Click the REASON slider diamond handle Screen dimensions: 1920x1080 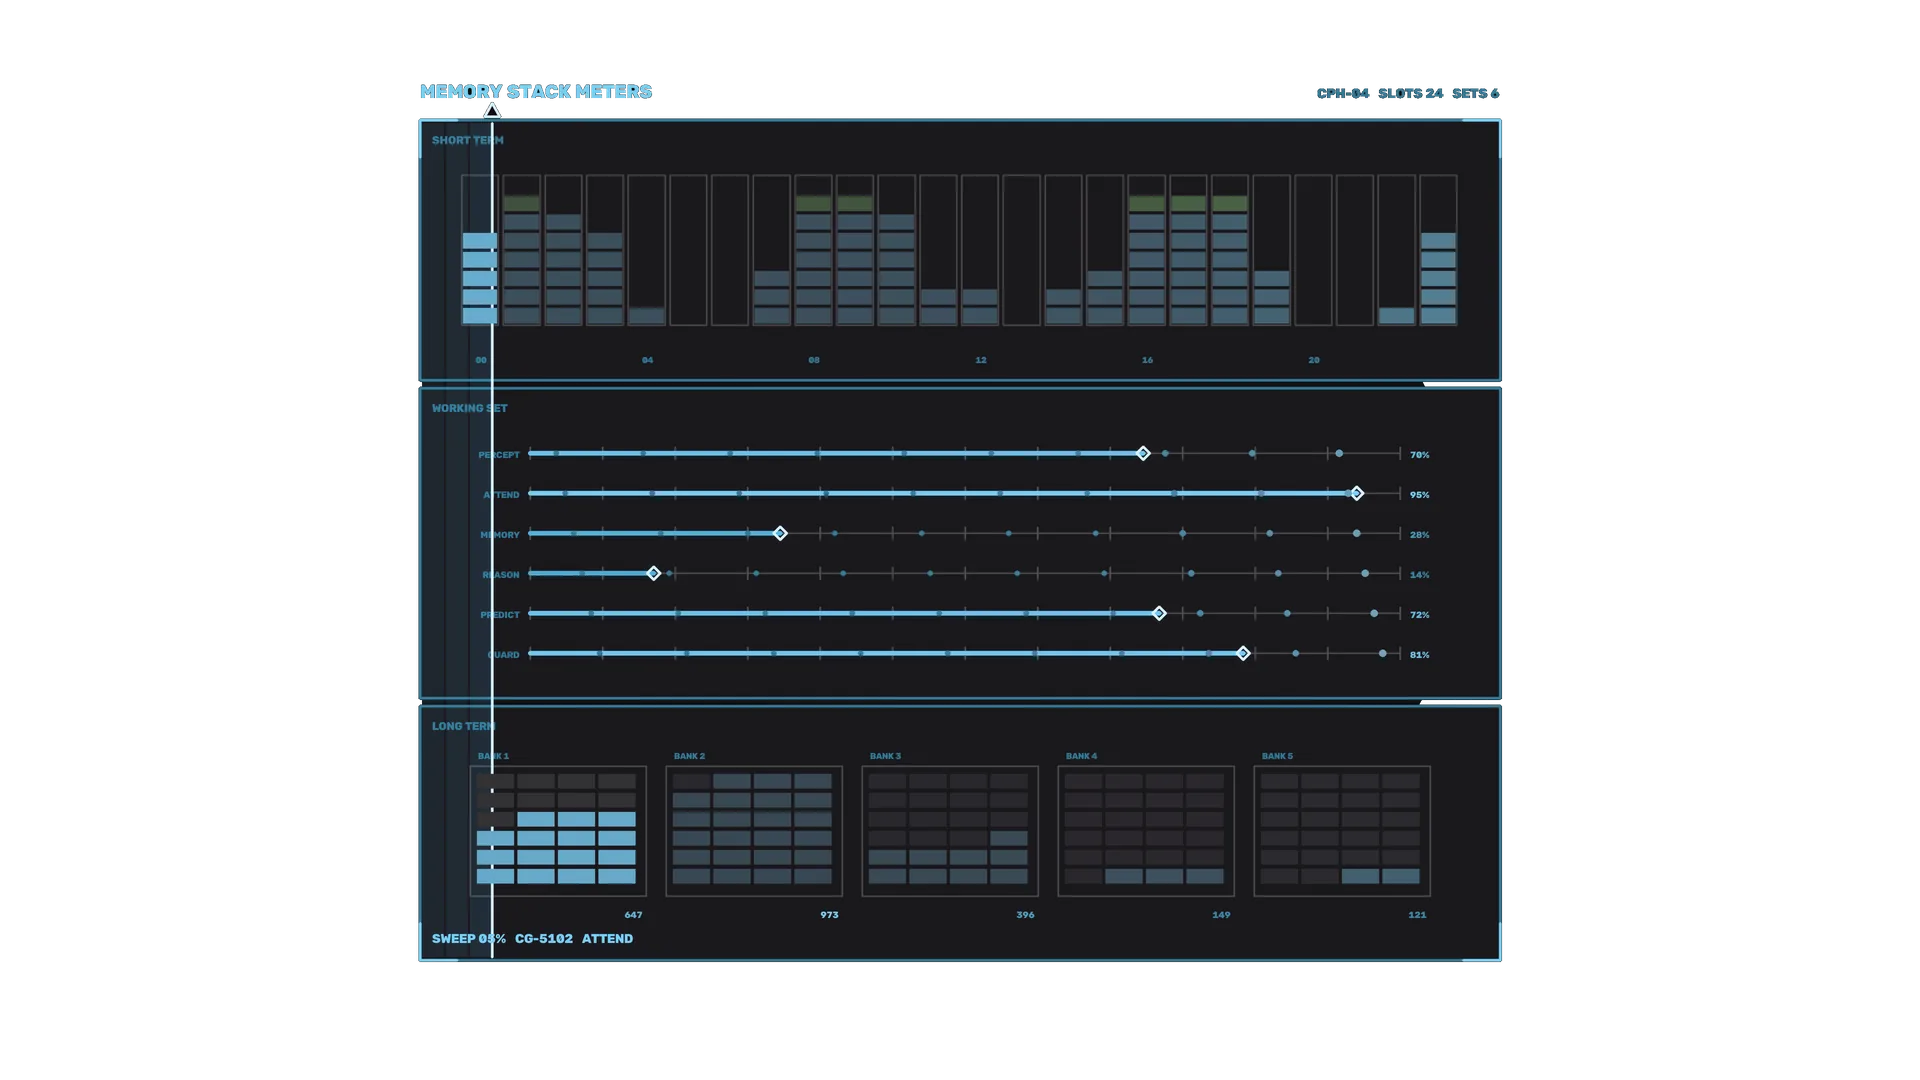pos(653,574)
